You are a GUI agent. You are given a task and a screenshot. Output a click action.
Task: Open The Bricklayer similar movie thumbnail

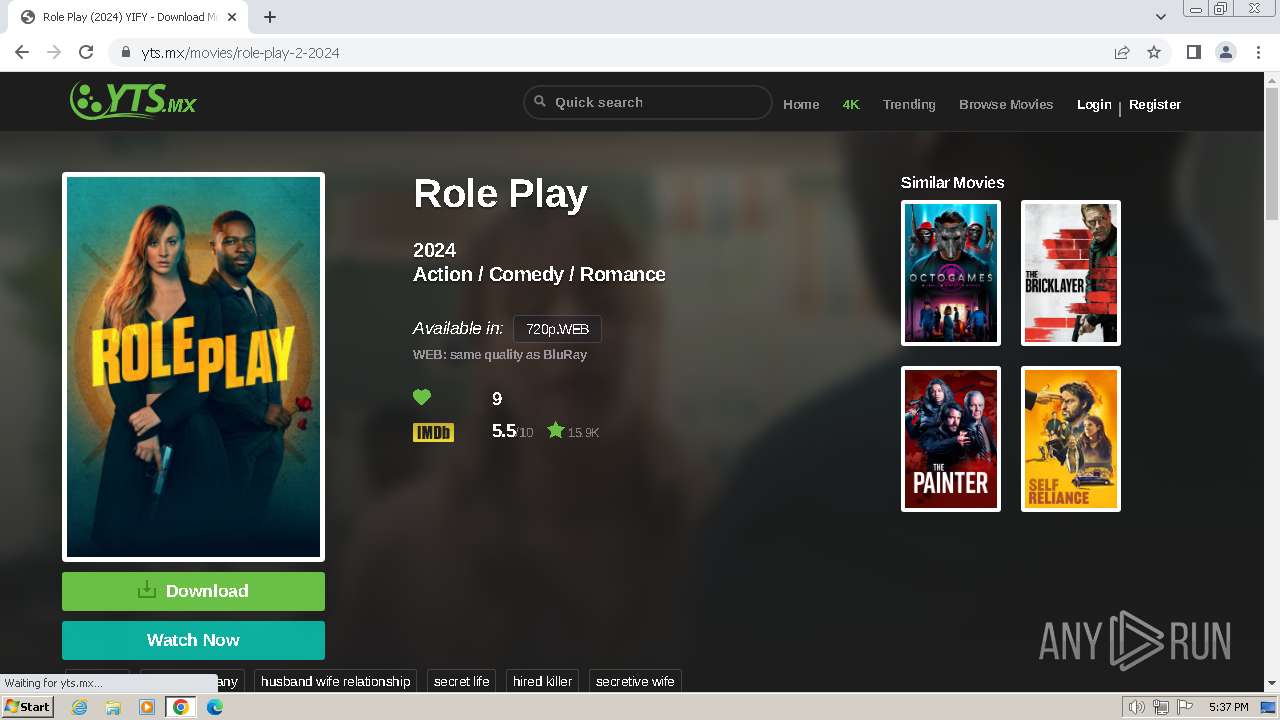click(1071, 273)
